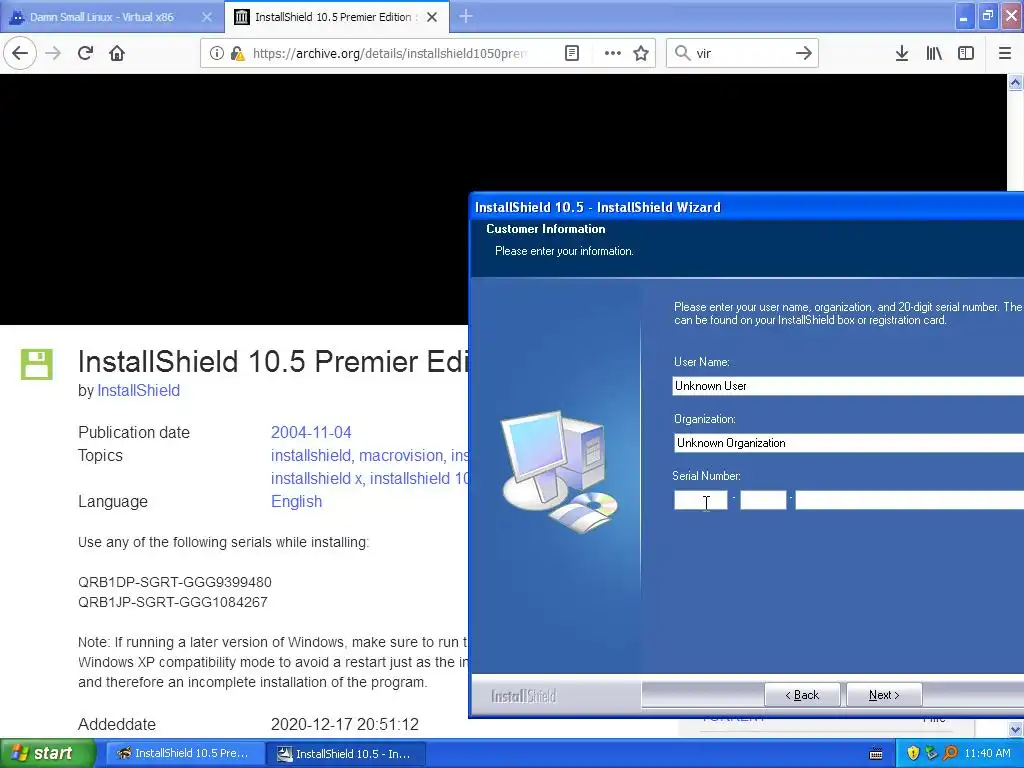This screenshot has width=1024, height=768.
Task: Click the InstallShield Wizard title bar
Action: click(746, 207)
